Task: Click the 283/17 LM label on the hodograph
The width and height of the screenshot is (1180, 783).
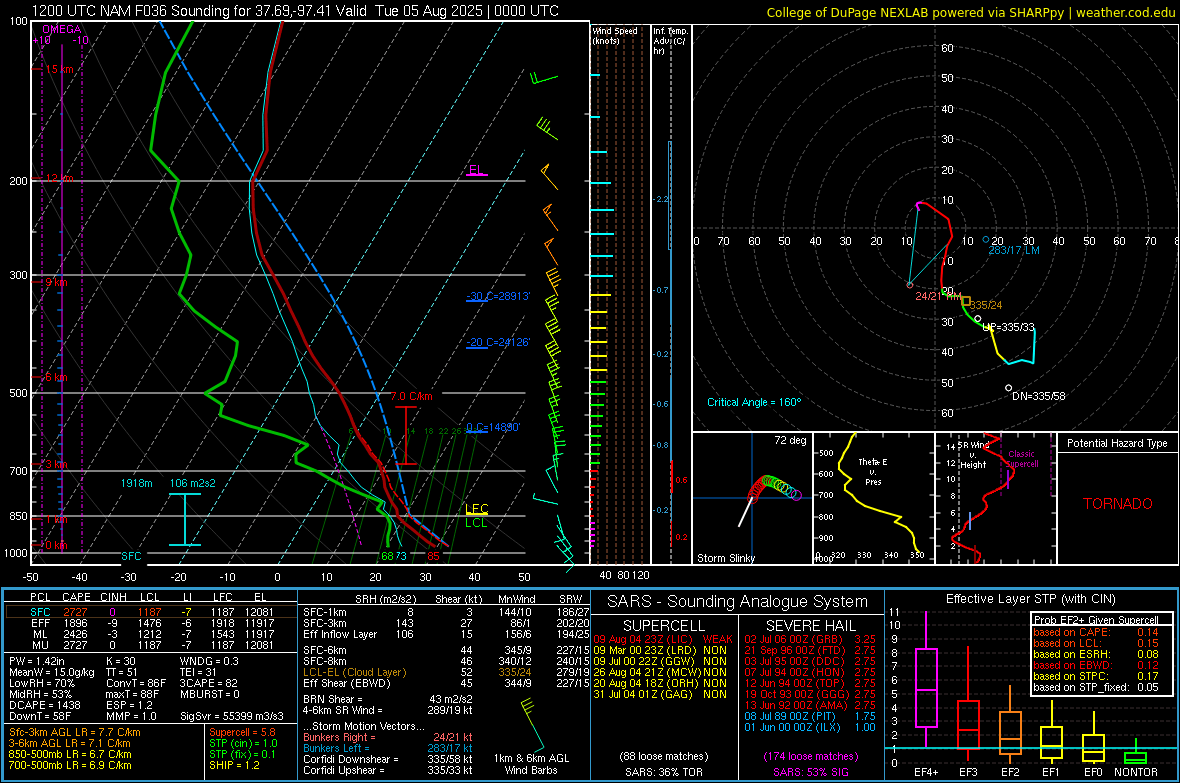Action: click(x=1014, y=250)
